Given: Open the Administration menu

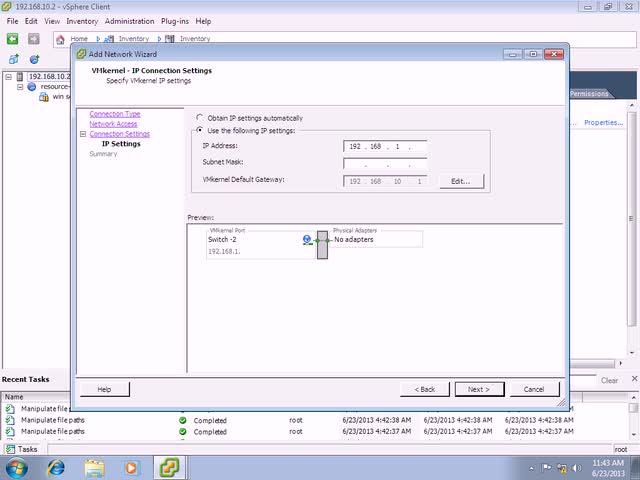Looking at the screenshot, I should pos(129,21).
